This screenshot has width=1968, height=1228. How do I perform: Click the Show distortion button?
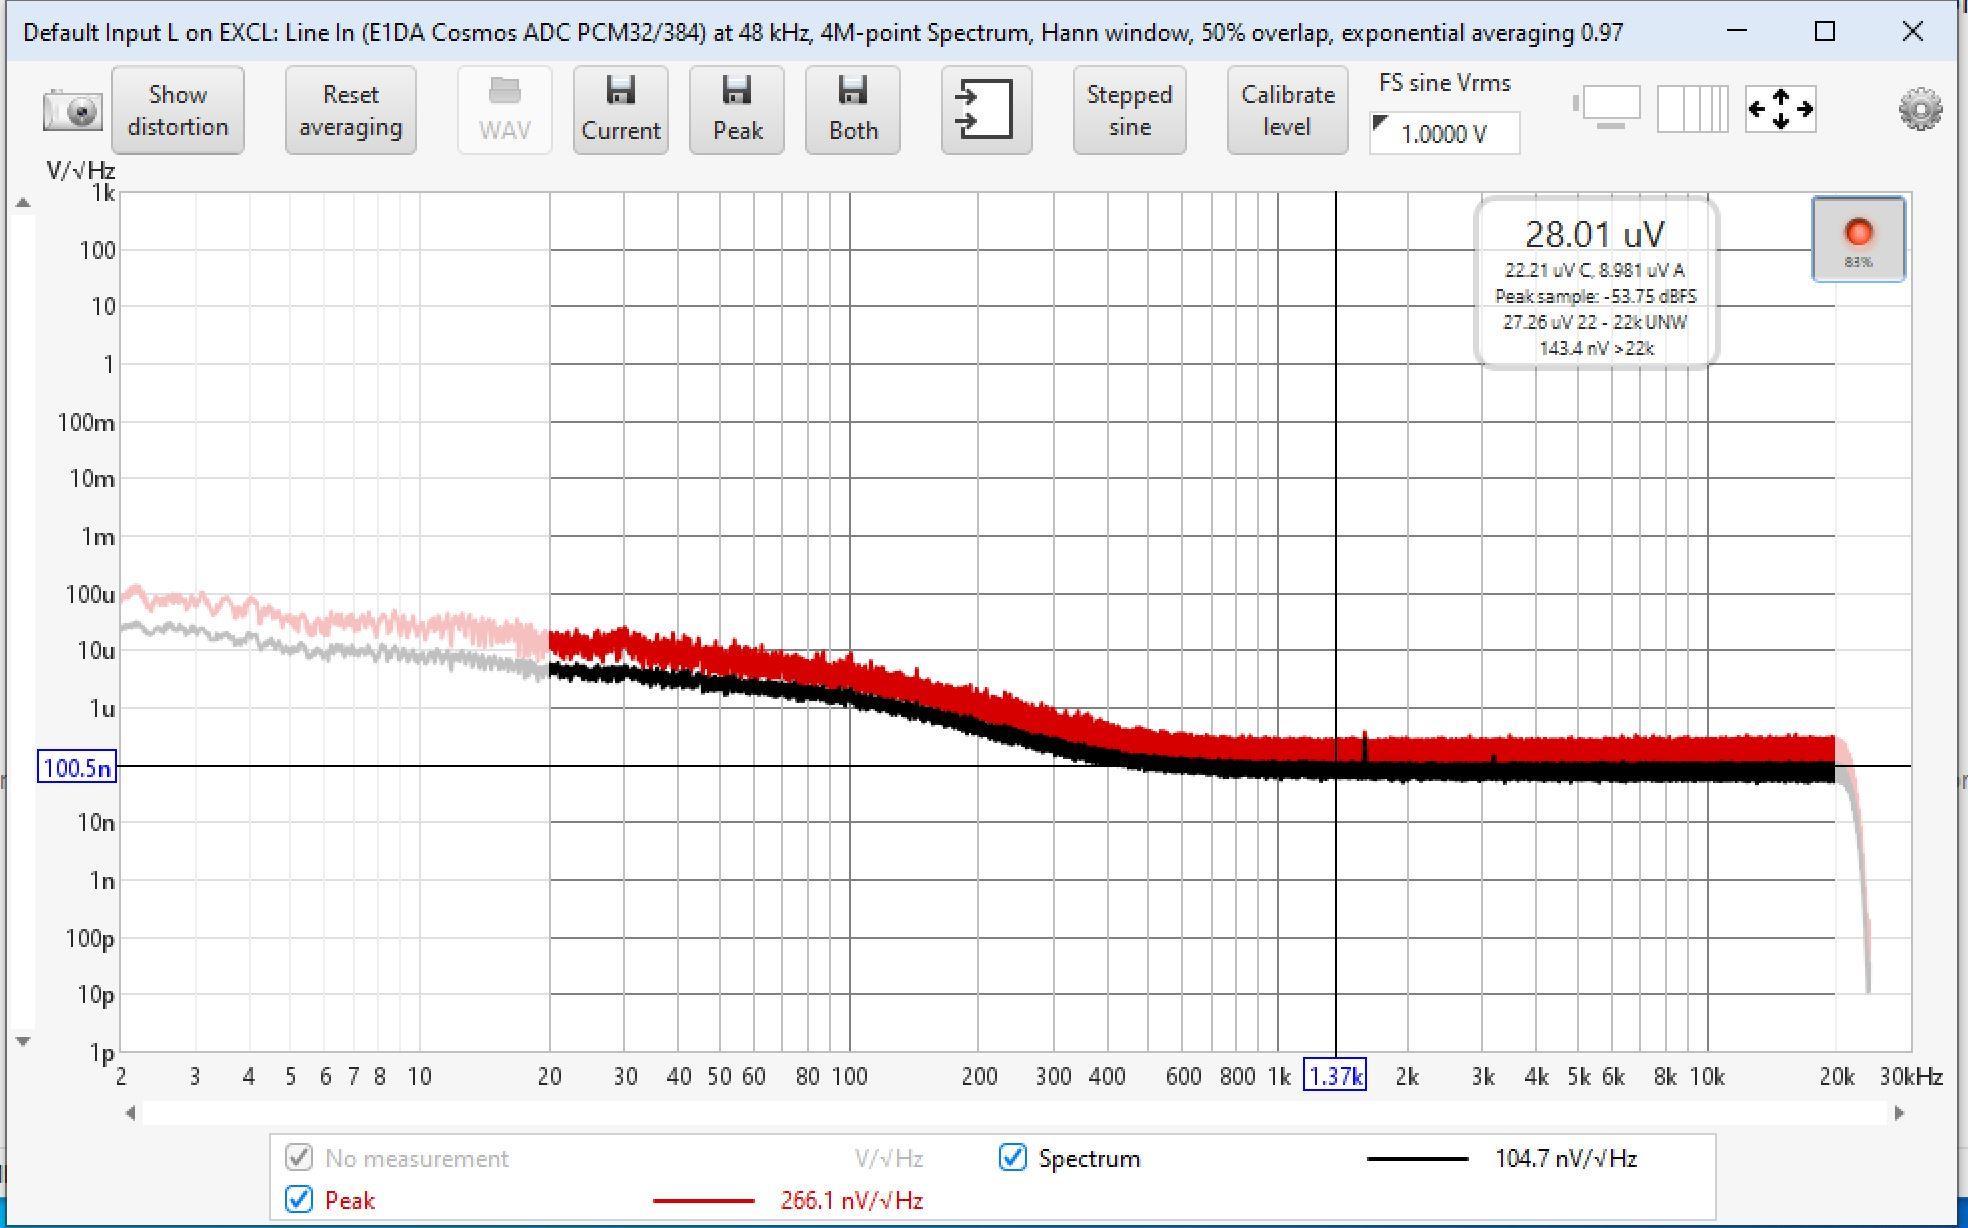pos(178,110)
